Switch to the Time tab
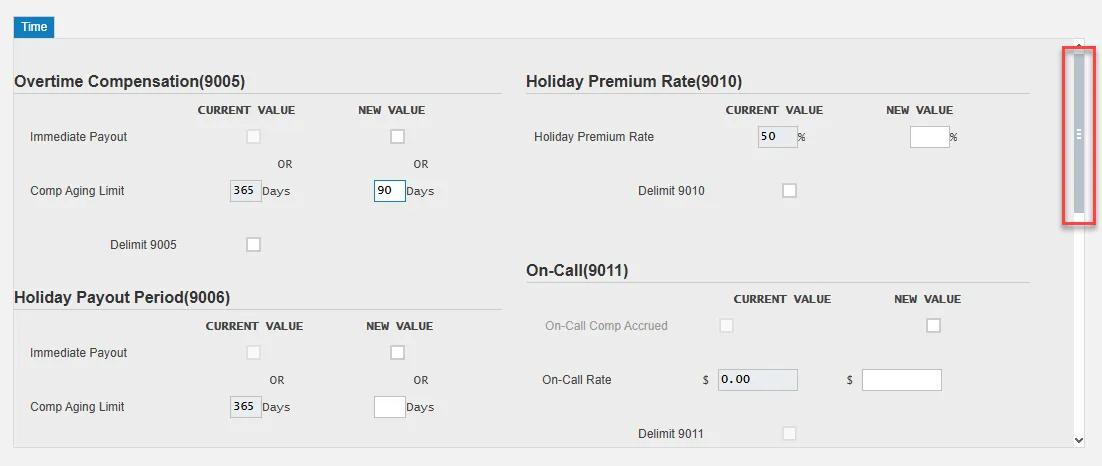 coord(34,27)
